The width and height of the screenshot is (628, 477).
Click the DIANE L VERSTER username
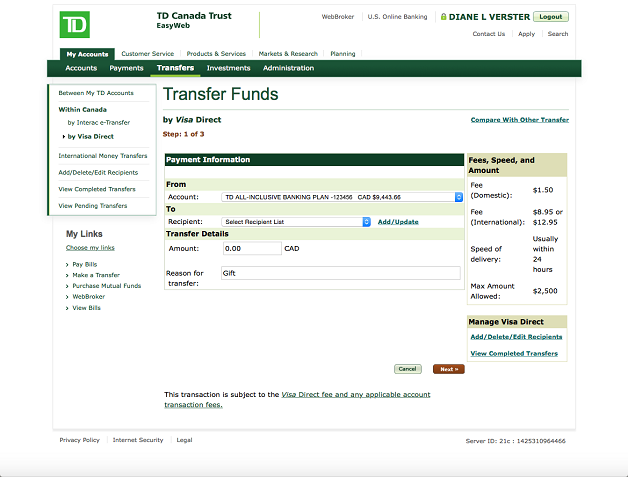tap(489, 17)
